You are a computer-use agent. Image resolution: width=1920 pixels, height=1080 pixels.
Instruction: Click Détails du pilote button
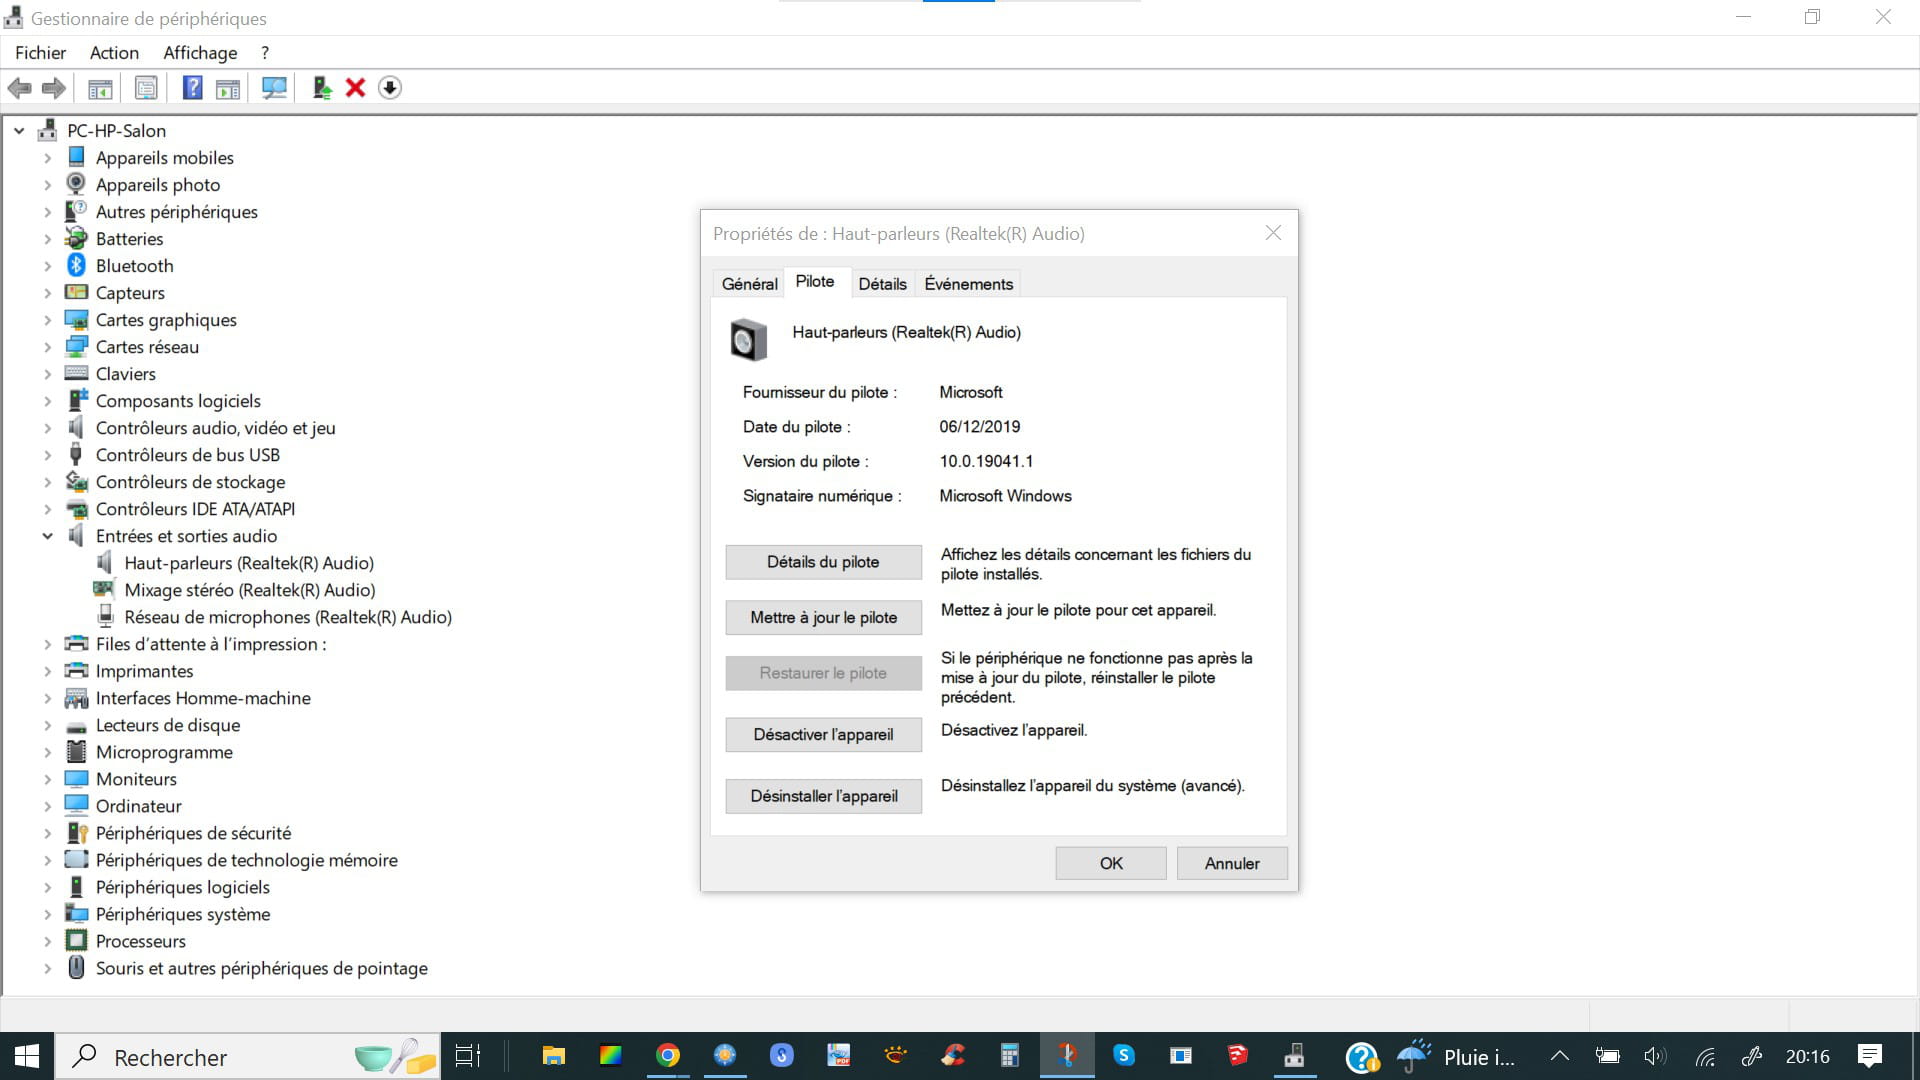[823, 562]
